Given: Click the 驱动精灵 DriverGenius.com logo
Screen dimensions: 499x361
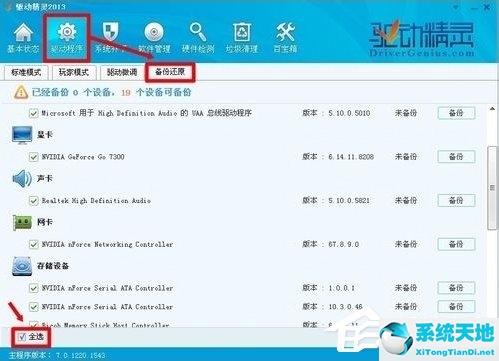Looking at the screenshot, I should tap(422, 38).
